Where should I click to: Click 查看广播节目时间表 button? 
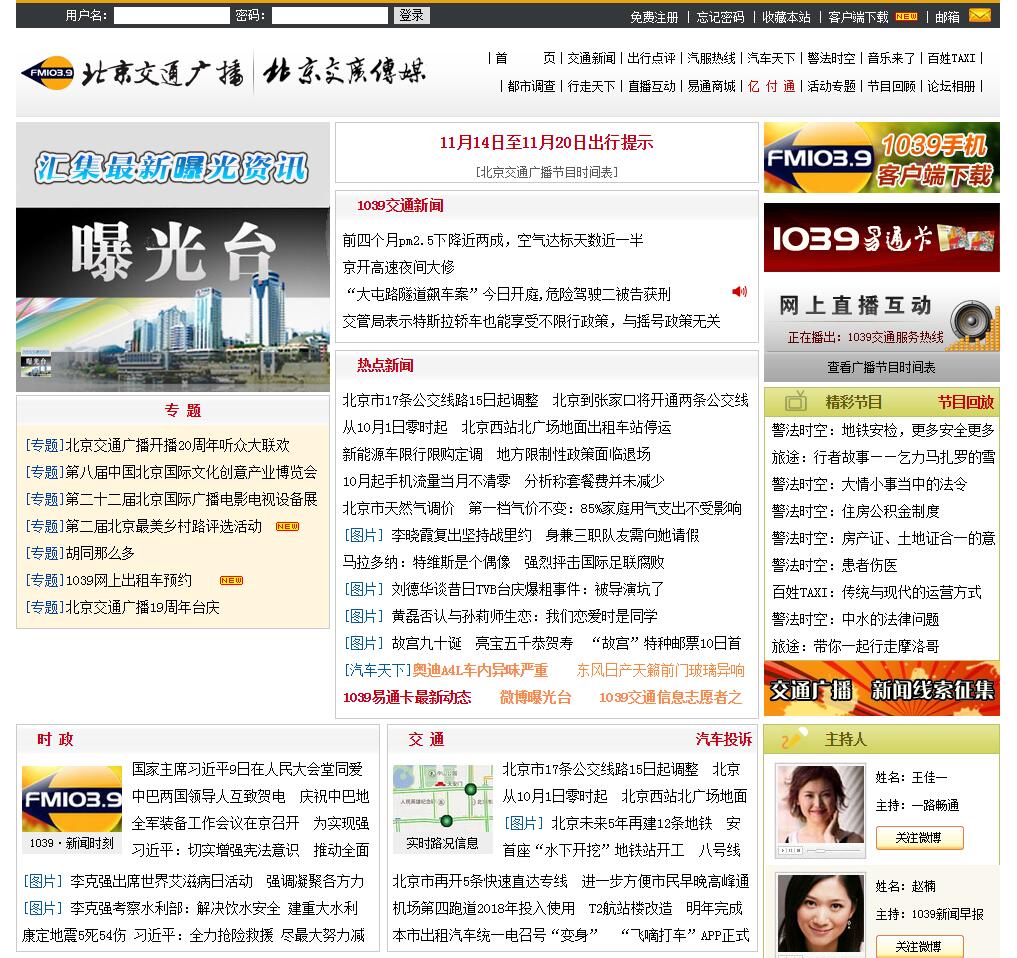tap(881, 367)
